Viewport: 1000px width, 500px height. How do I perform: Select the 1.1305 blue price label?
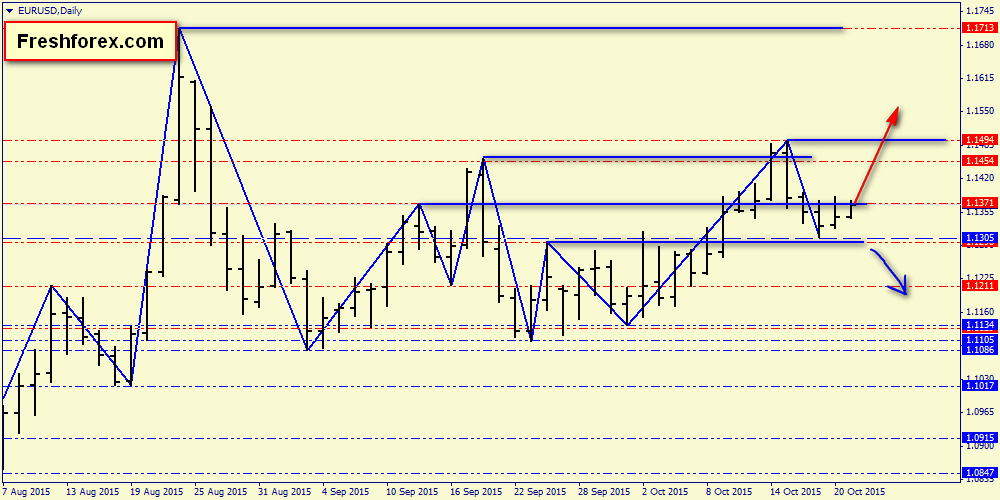(978, 238)
